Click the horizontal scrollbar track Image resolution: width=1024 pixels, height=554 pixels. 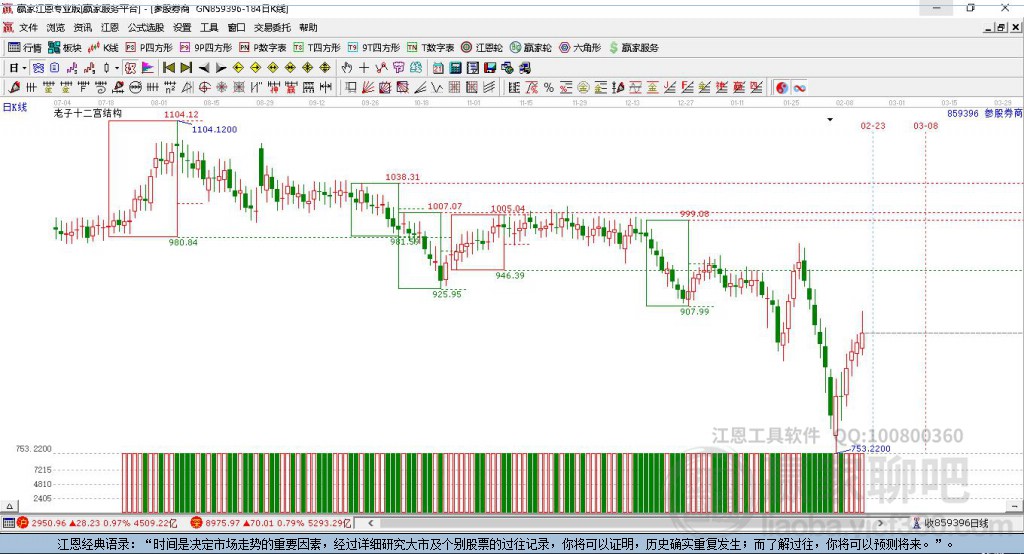click(x=626, y=523)
